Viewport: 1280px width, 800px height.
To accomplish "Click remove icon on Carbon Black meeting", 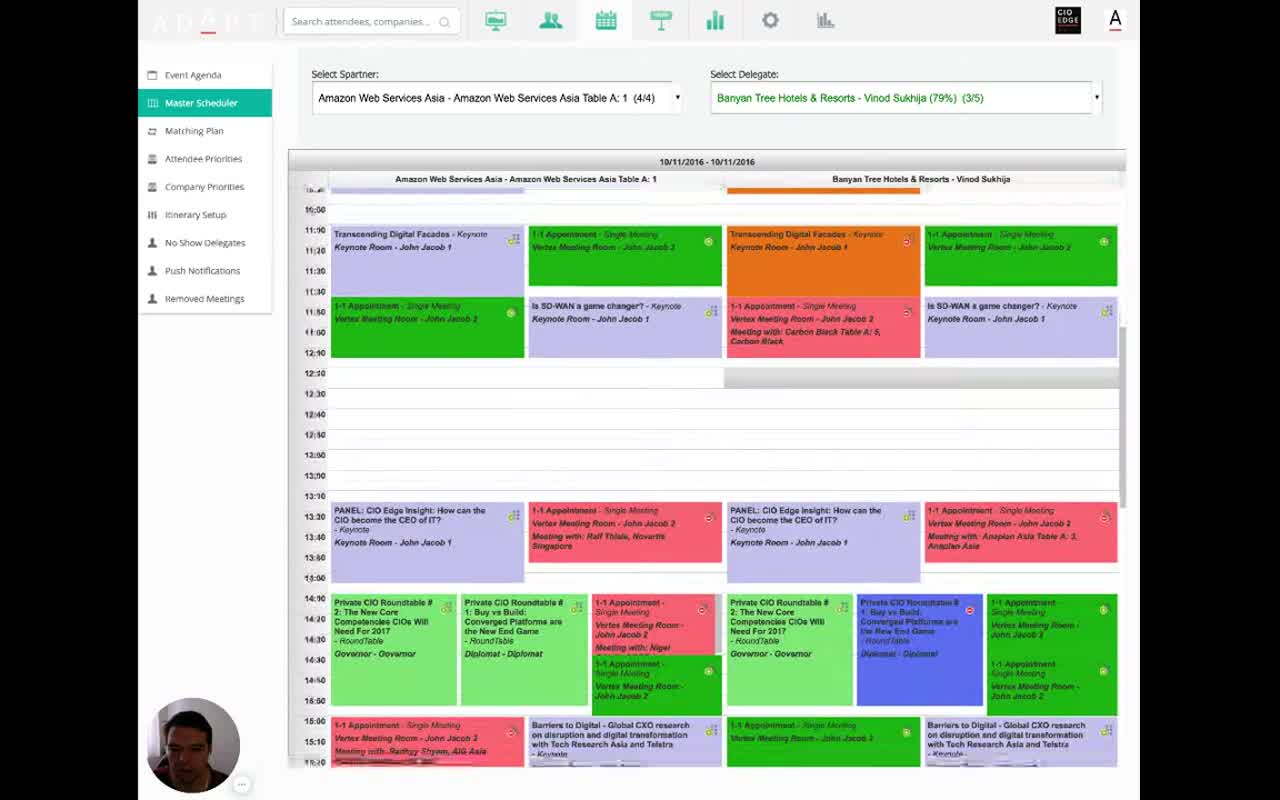I will 907,312.
